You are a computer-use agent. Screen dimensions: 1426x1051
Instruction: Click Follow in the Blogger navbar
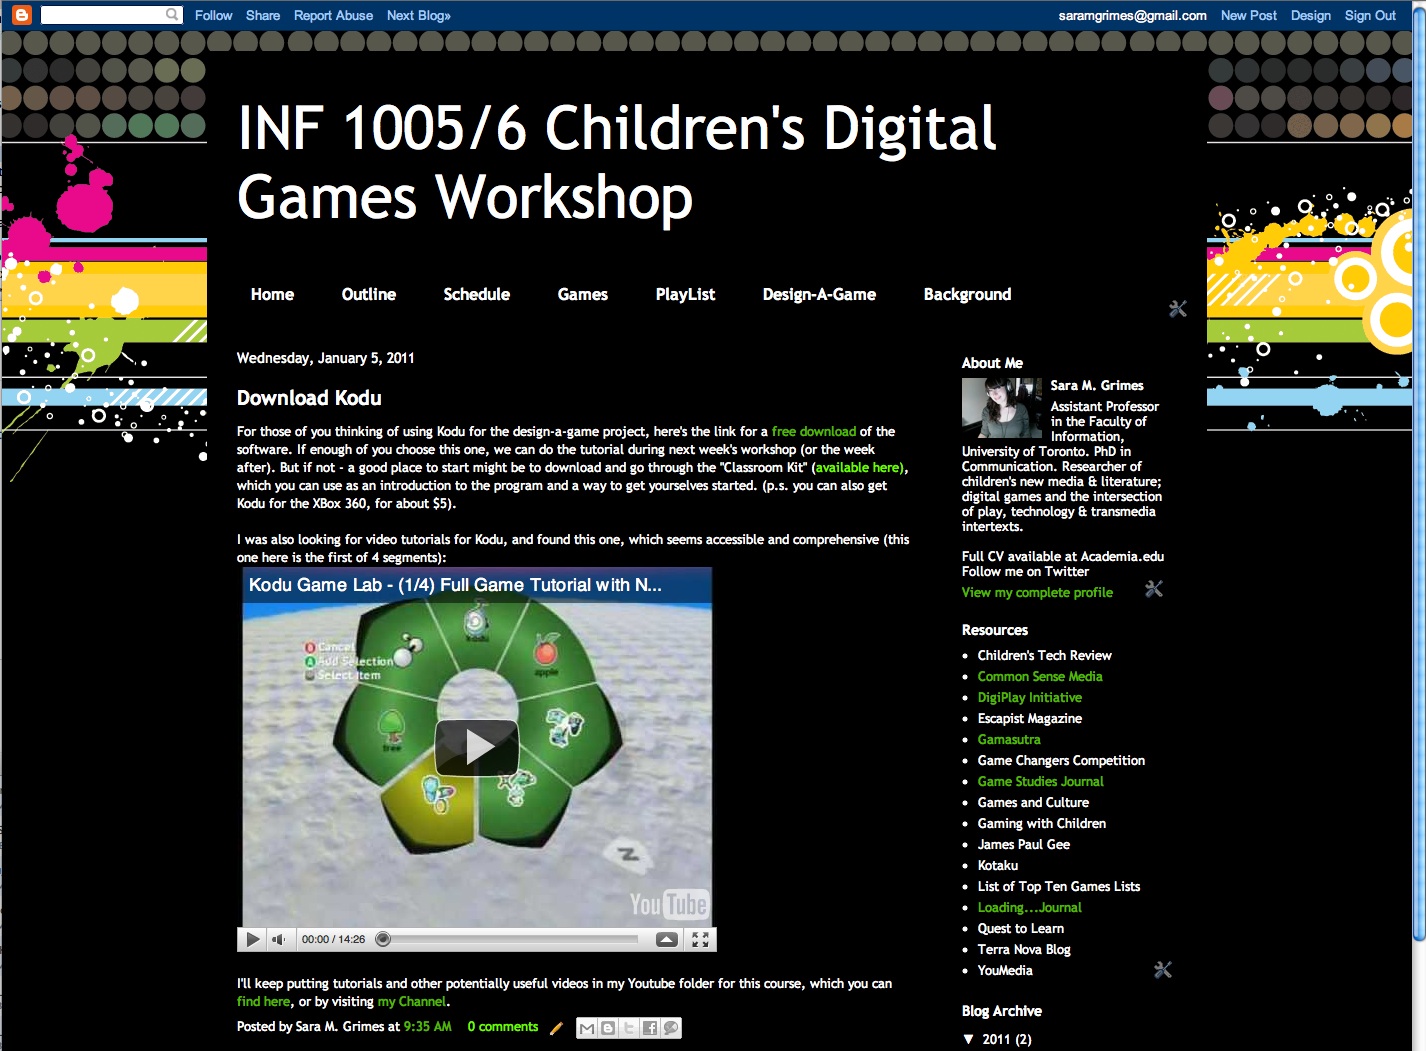pyautogui.click(x=213, y=15)
